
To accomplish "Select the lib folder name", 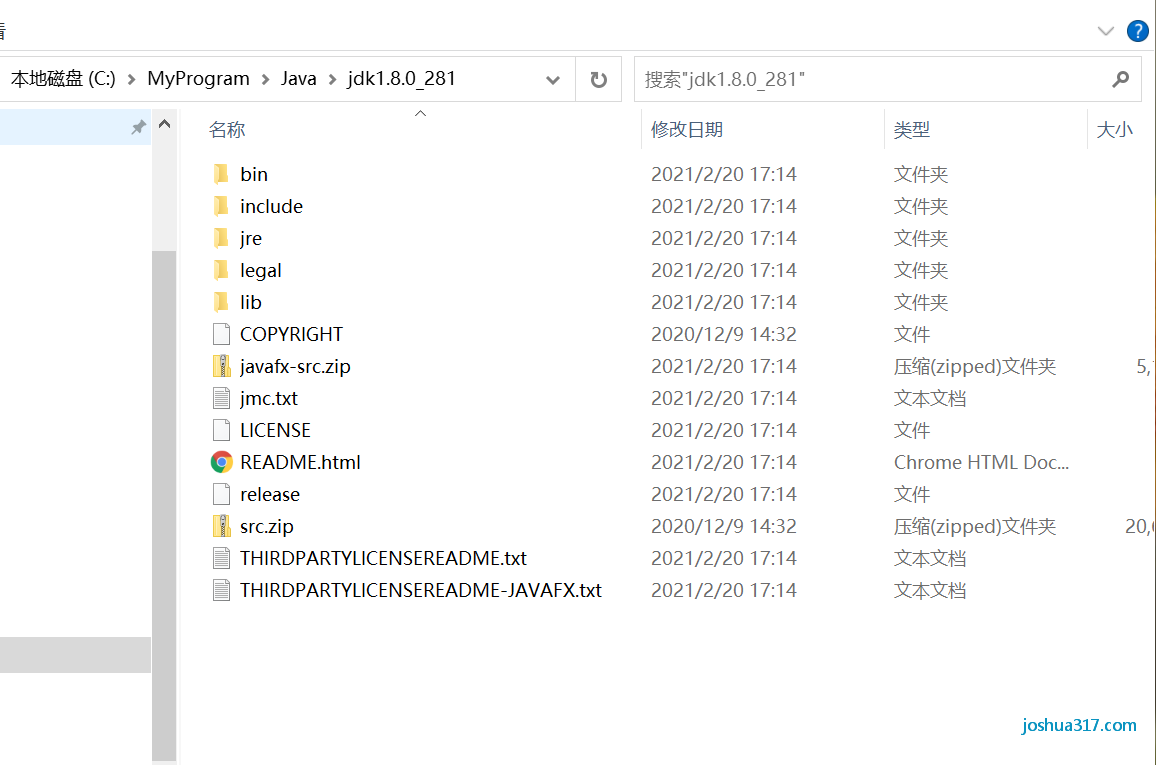I will coord(251,302).
